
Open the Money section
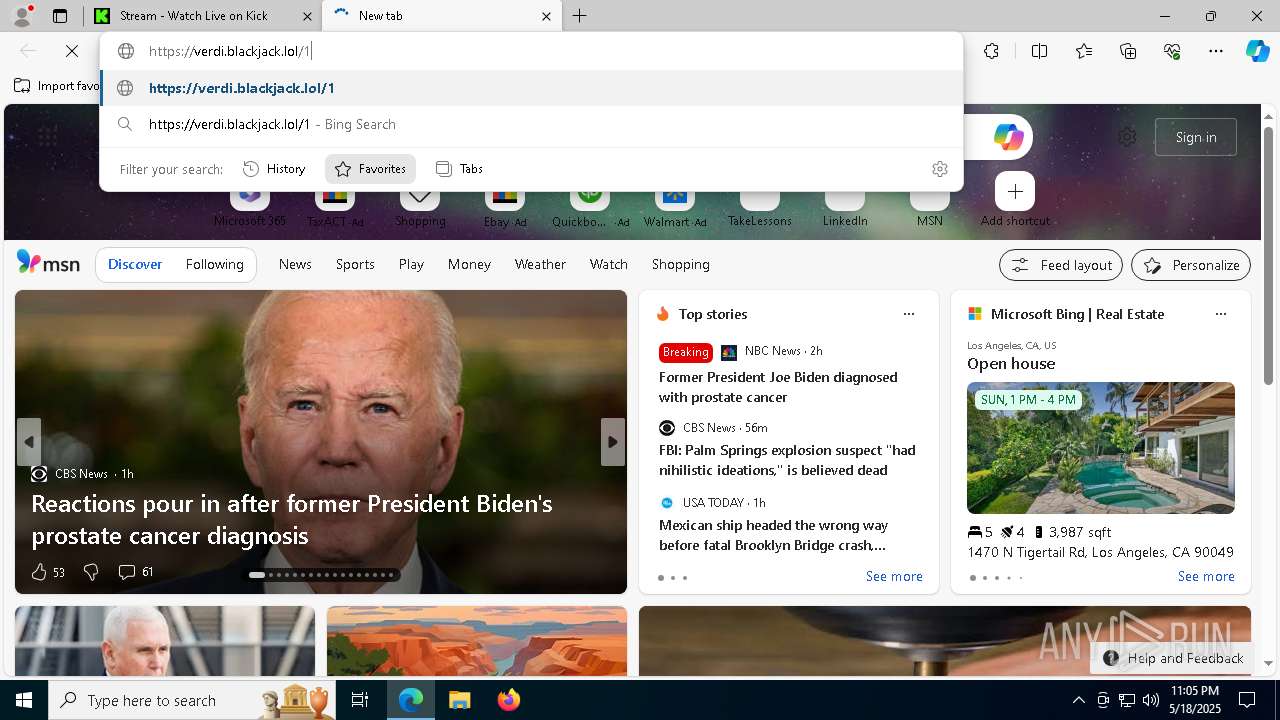point(469,264)
